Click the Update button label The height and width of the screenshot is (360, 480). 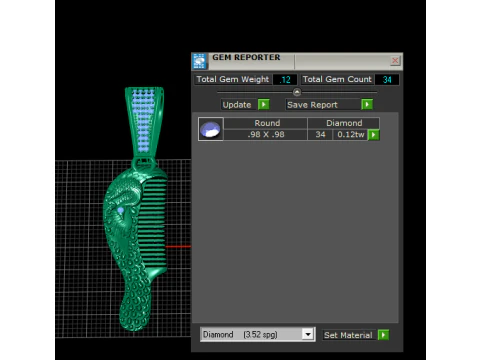237,105
